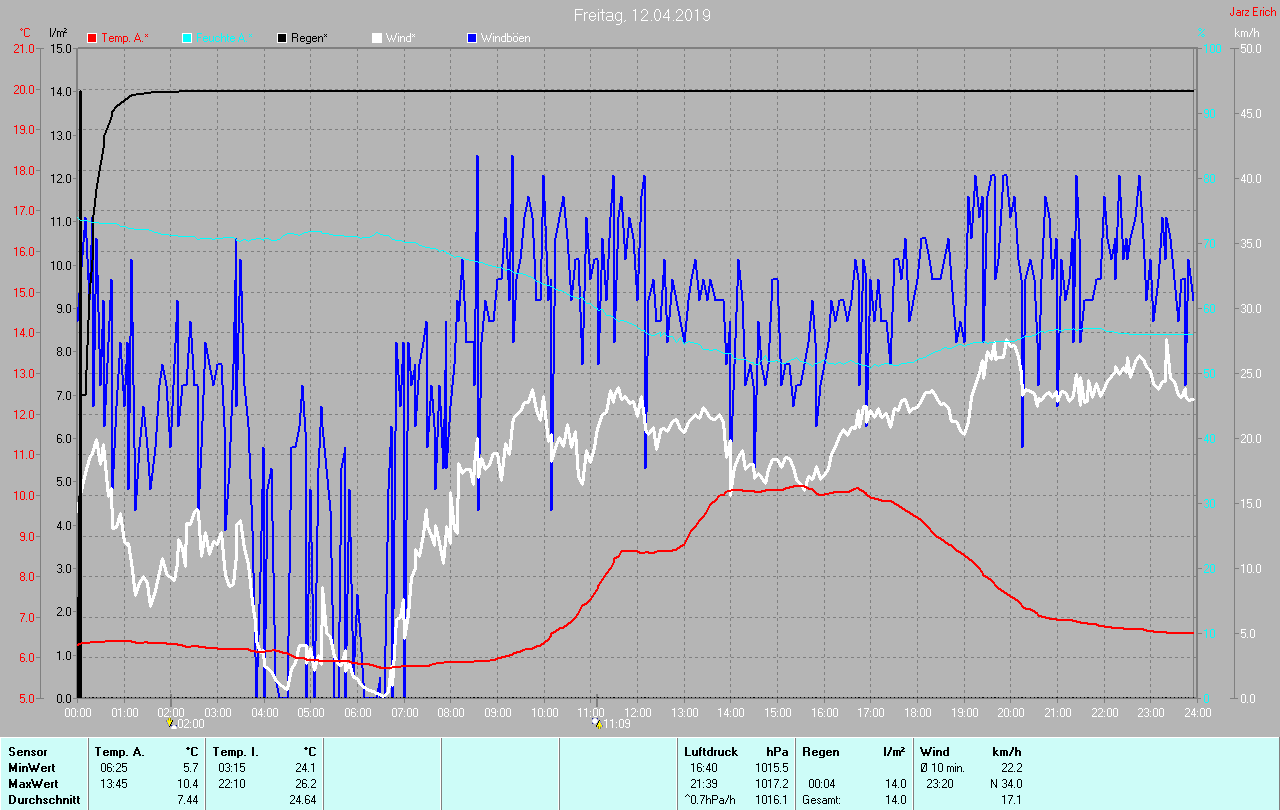Click the 12:00 time axis label
The height and width of the screenshot is (810, 1280).
point(638,713)
